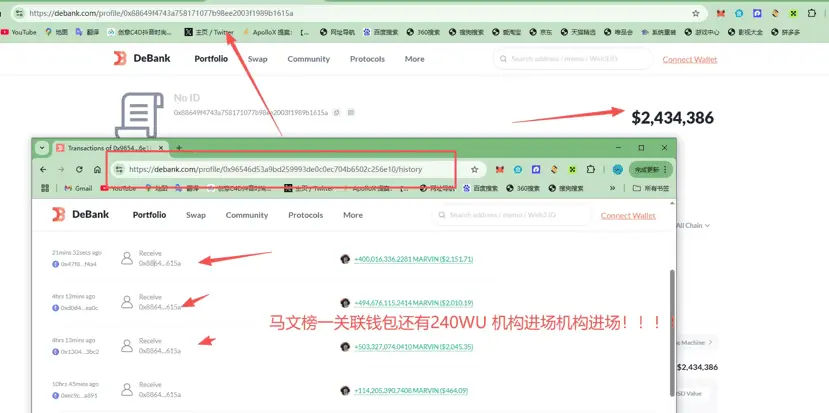
Task: Open transaction hash 0xec9c...a891
Action: click(79, 395)
